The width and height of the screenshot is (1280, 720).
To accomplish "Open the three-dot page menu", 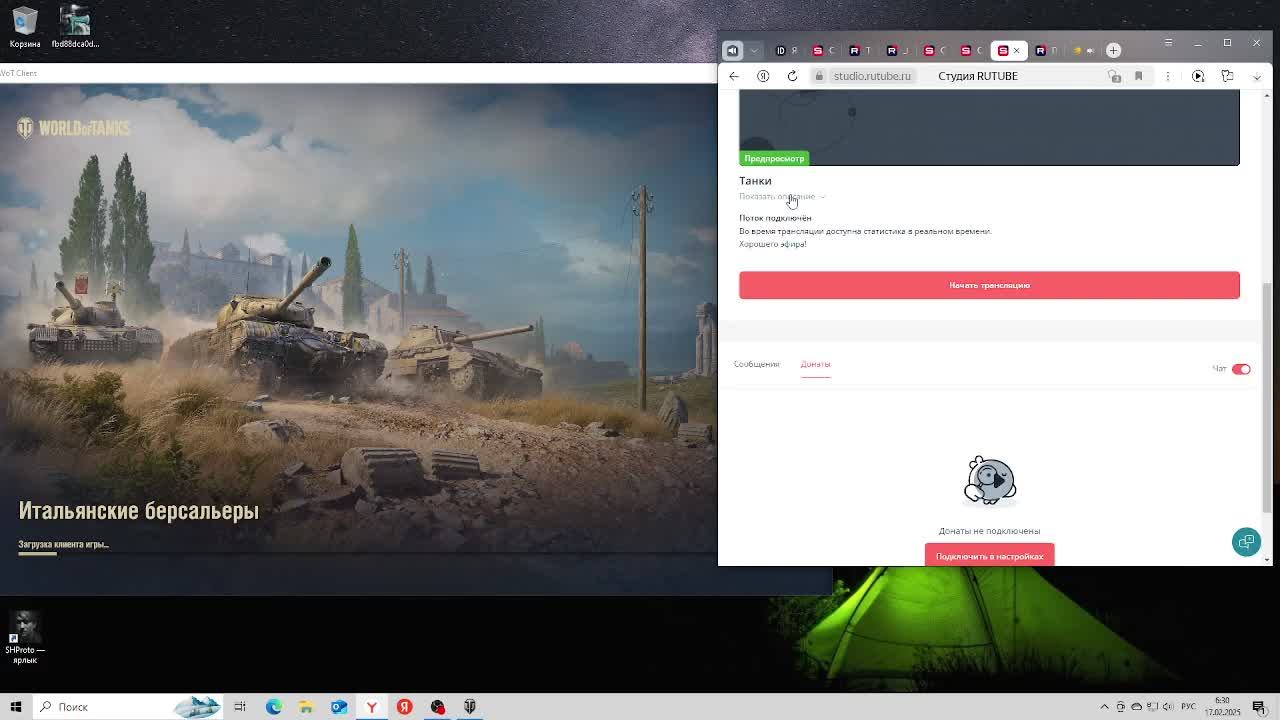I will (x=1167, y=76).
